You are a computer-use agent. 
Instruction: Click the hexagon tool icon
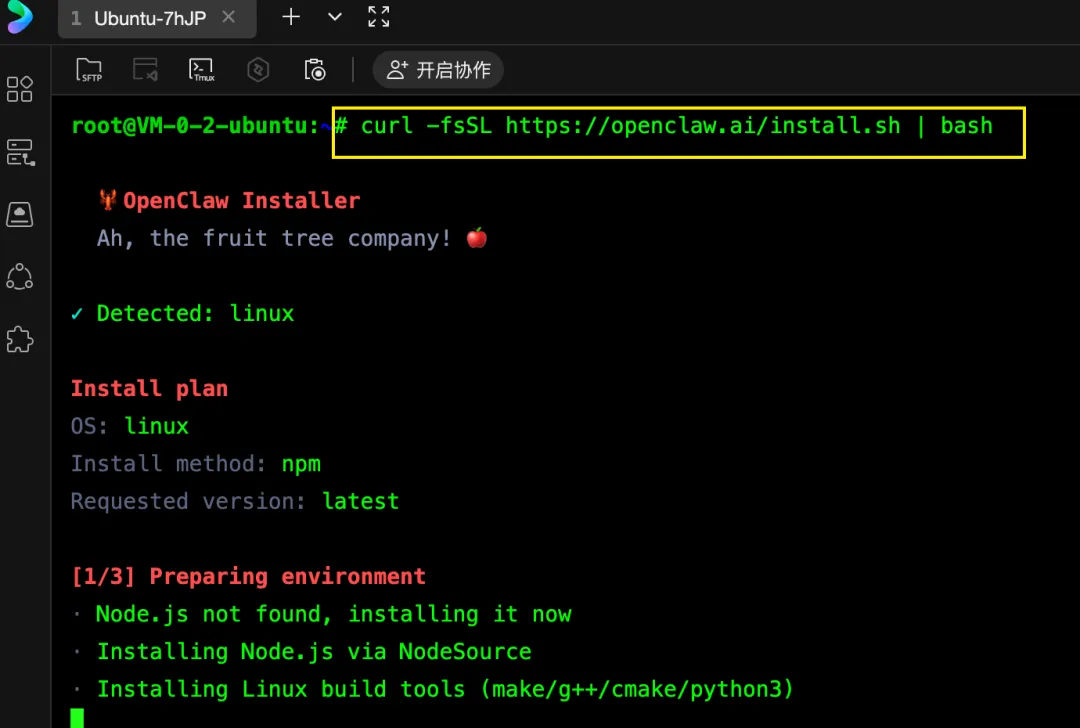[x=258, y=70]
